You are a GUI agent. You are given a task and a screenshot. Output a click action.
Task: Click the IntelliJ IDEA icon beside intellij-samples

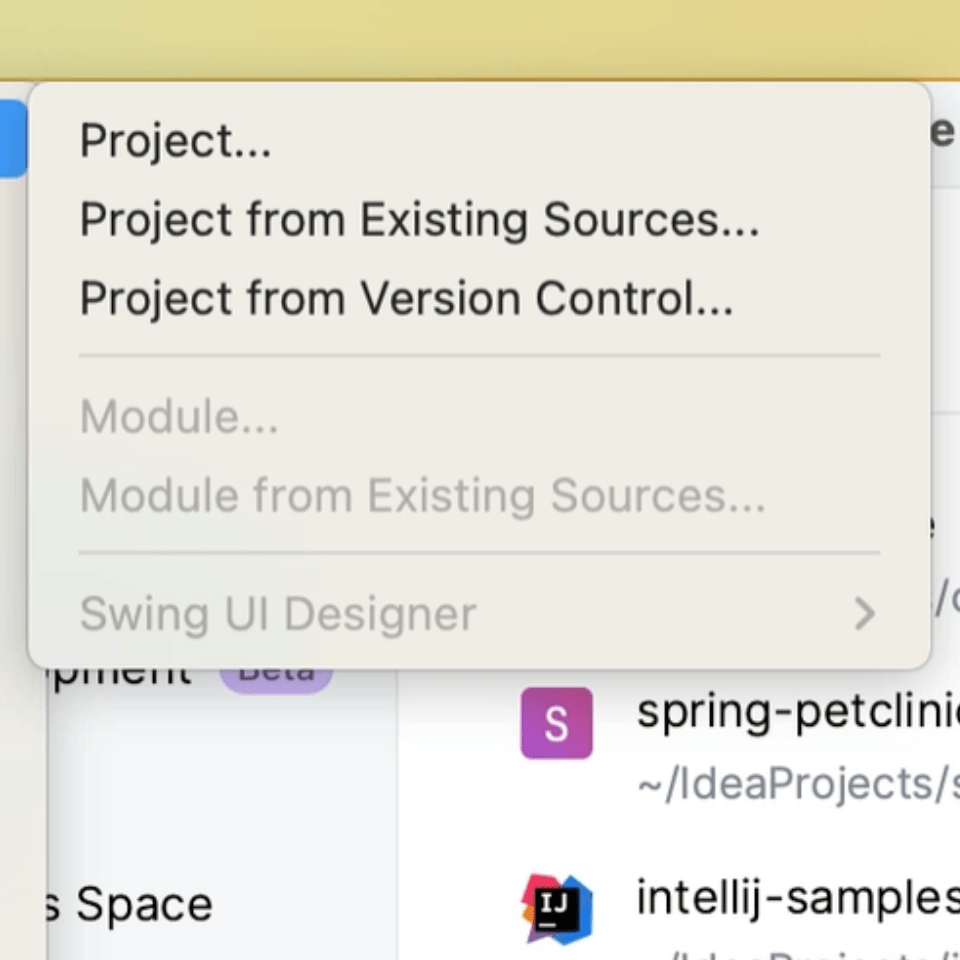pos(556,908)
